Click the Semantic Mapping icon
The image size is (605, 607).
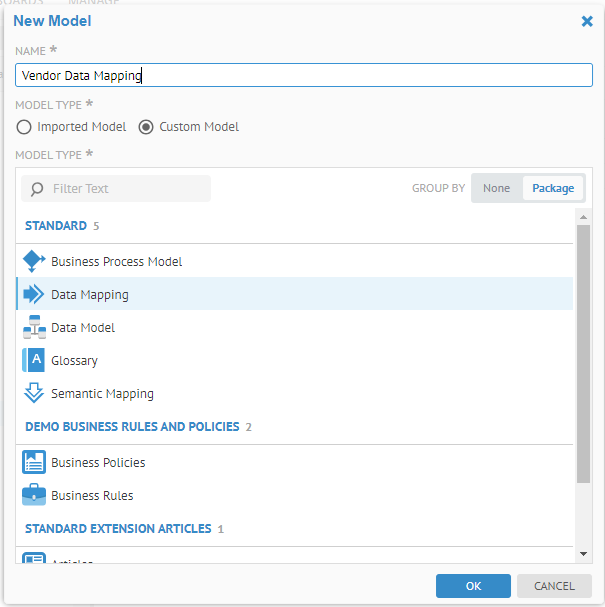34,393
